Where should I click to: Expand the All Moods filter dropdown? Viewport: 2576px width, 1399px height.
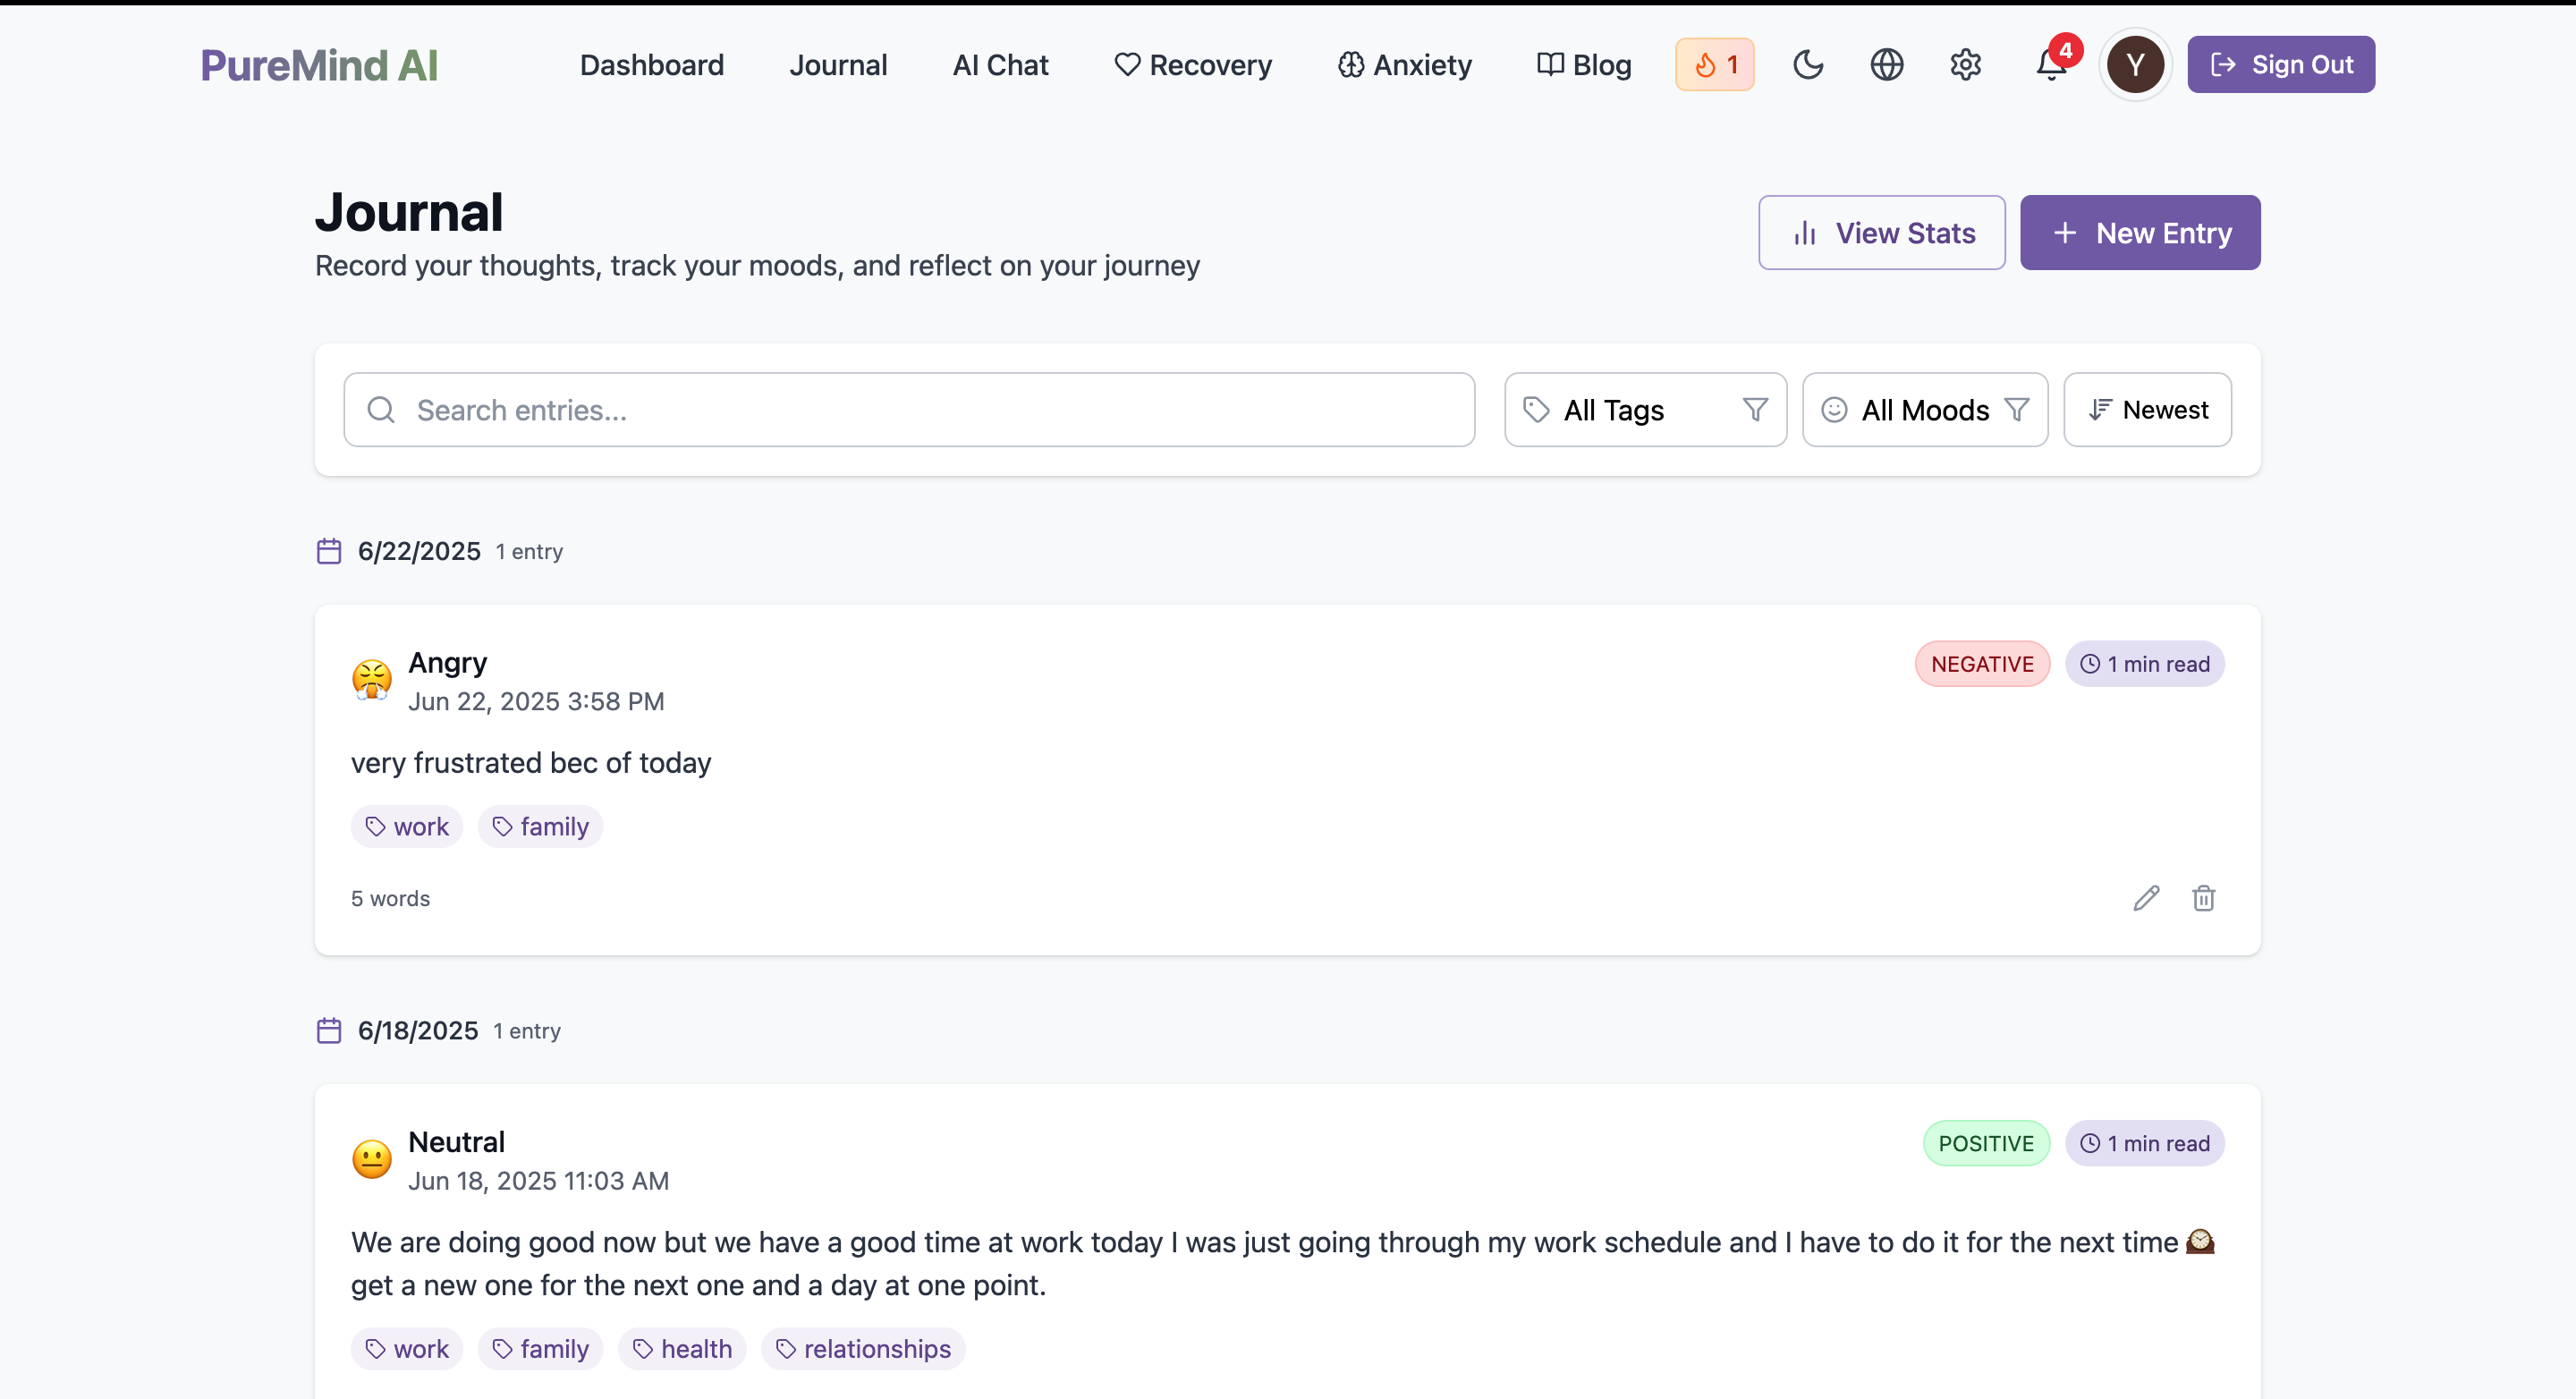point(1924,410)
